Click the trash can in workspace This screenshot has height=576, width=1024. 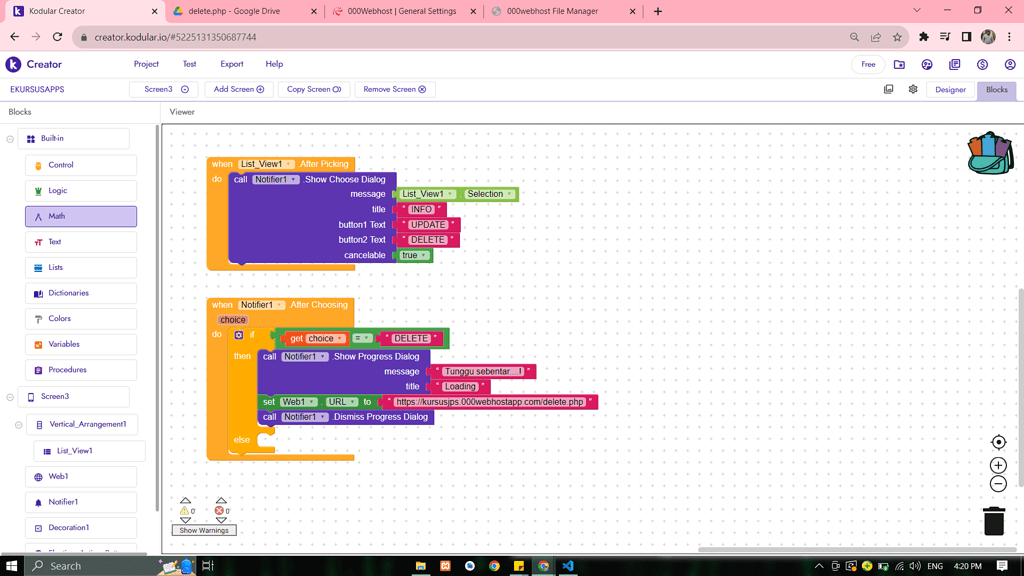[x=993, y=521]
